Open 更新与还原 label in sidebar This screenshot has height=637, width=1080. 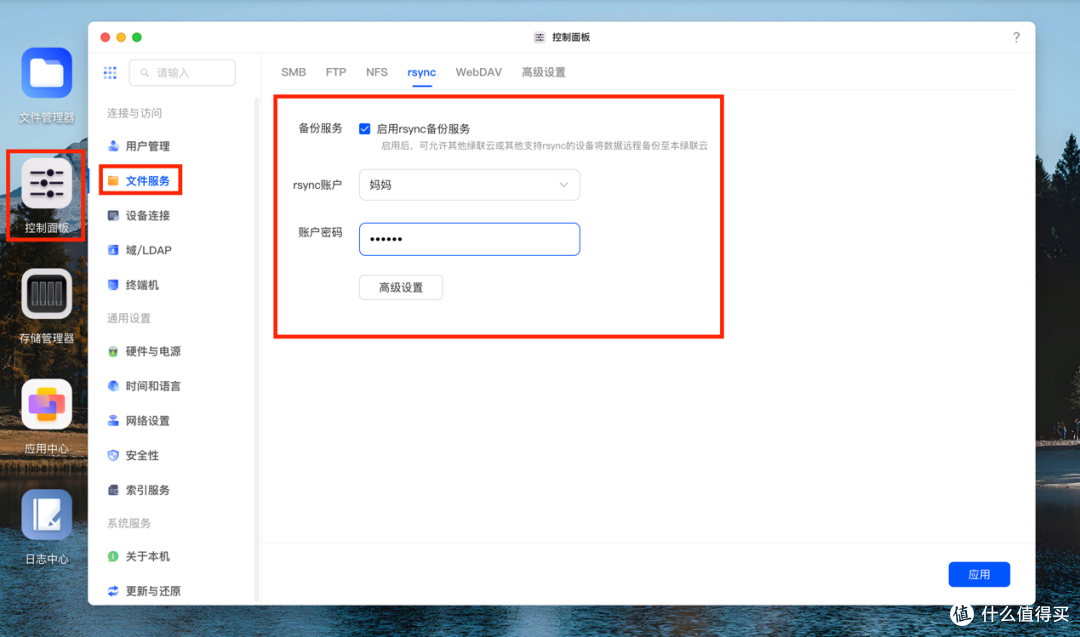[153, 591]
